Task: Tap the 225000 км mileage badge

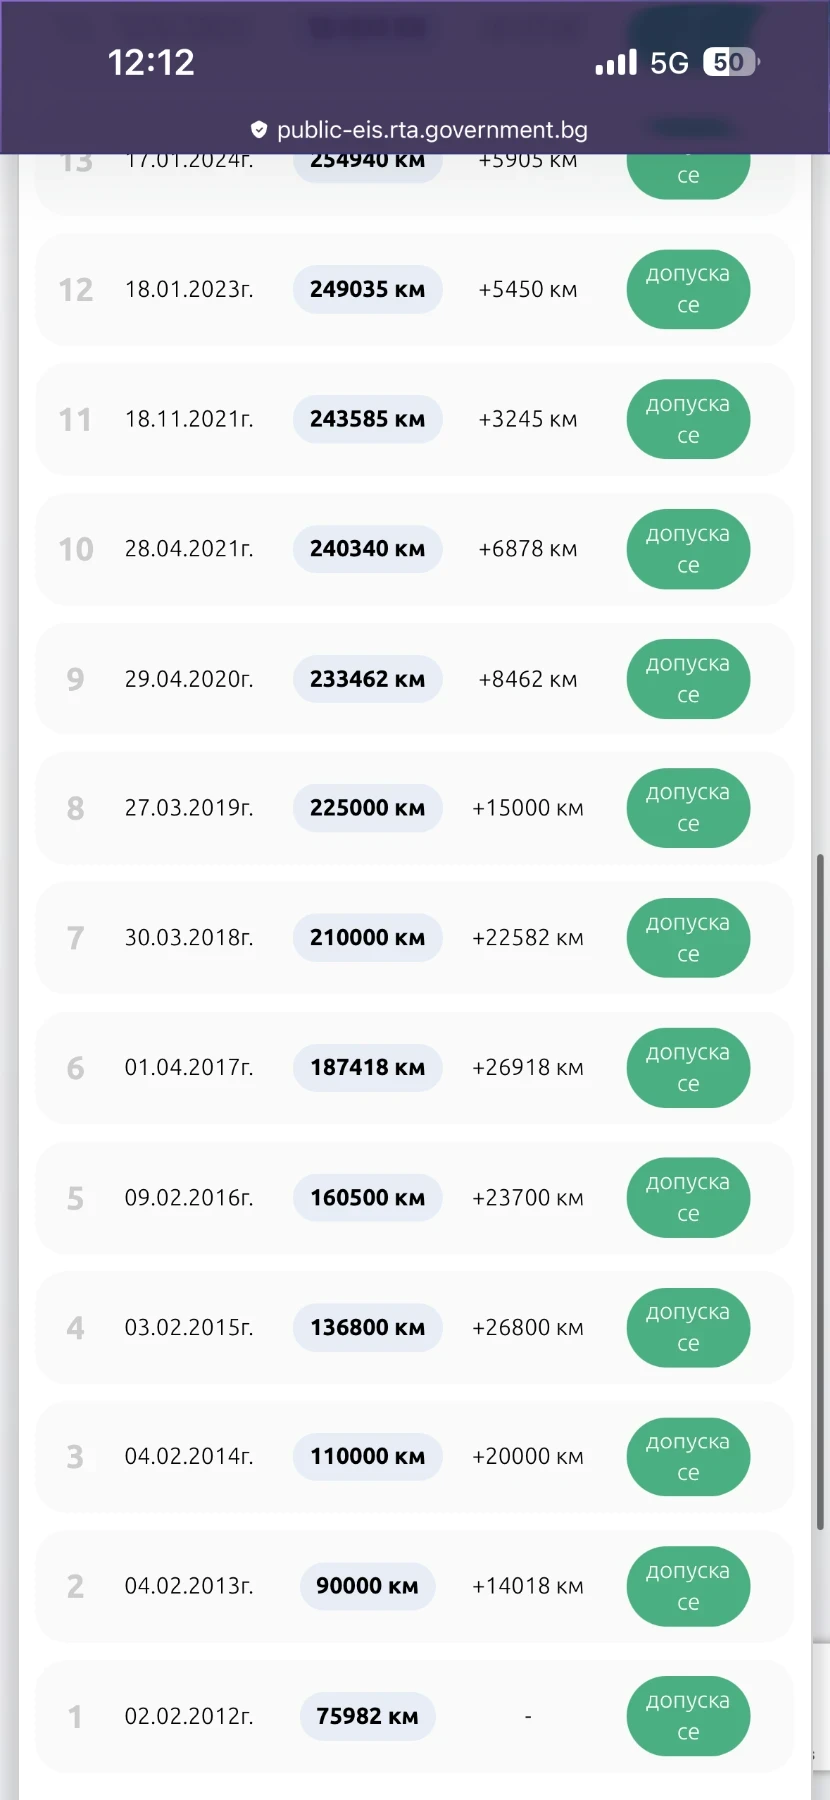Action: click(367, 808)
